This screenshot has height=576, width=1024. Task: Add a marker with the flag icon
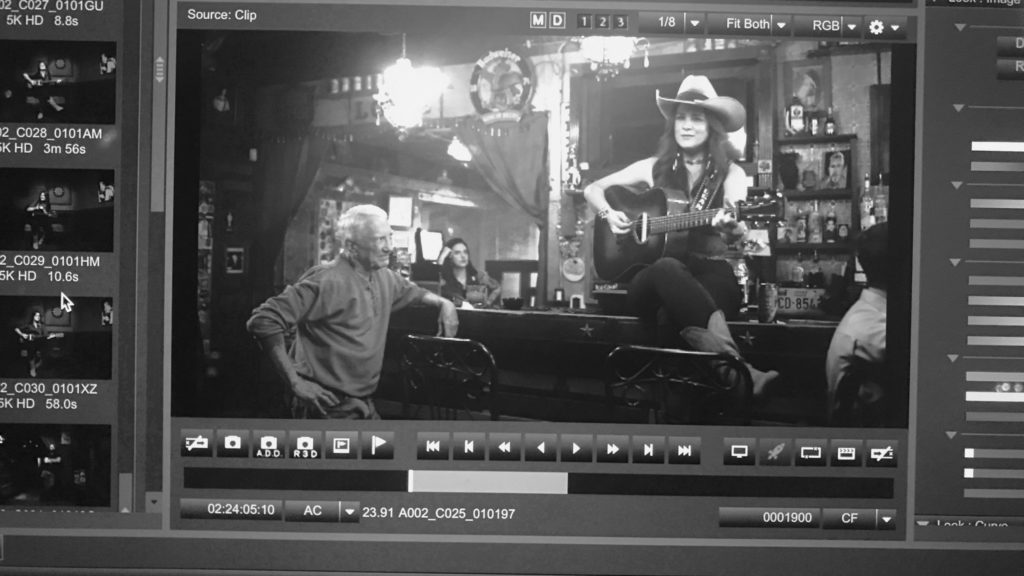pyautogui.click(x=378, y=446)
